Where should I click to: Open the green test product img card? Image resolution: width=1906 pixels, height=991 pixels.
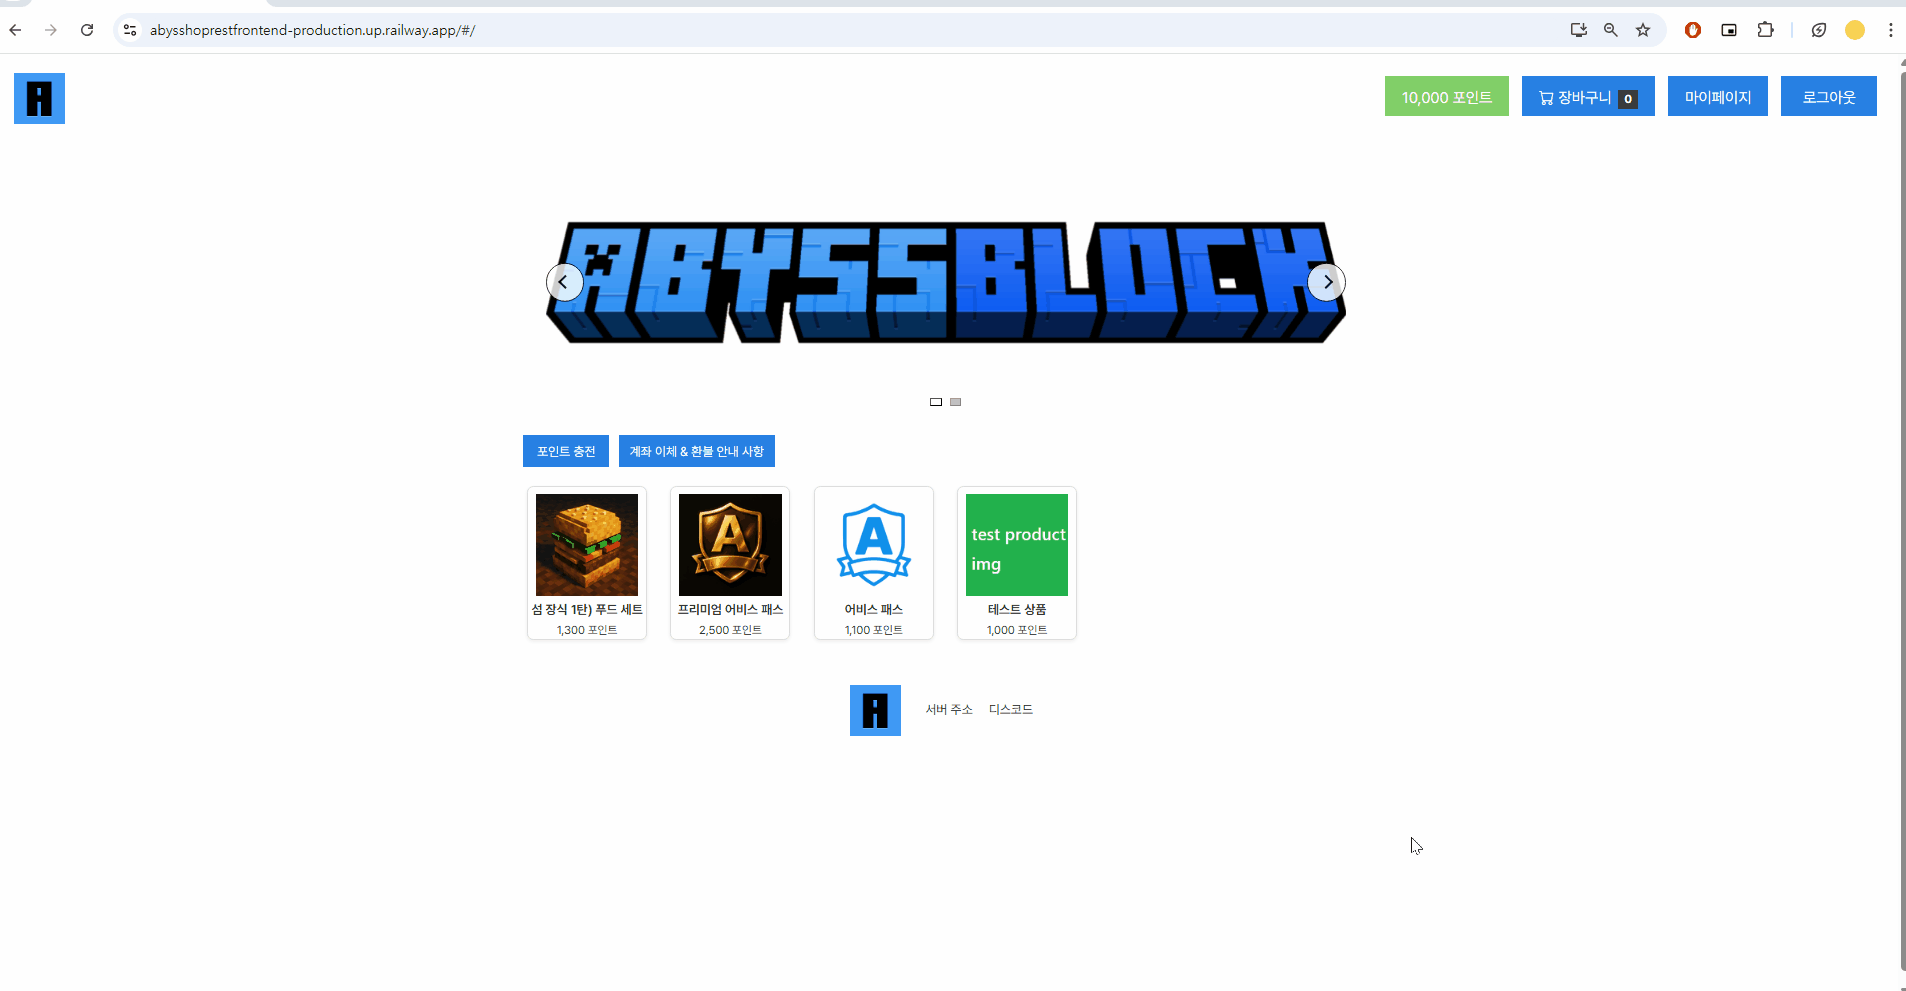pos(1017,545)
